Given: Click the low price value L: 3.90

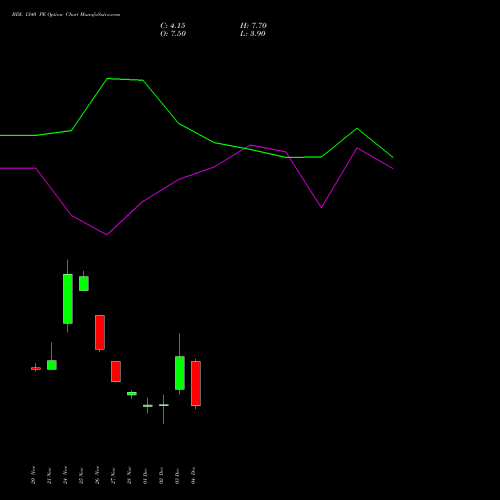Looking at the screenshot, I should (x=253, y=34).
